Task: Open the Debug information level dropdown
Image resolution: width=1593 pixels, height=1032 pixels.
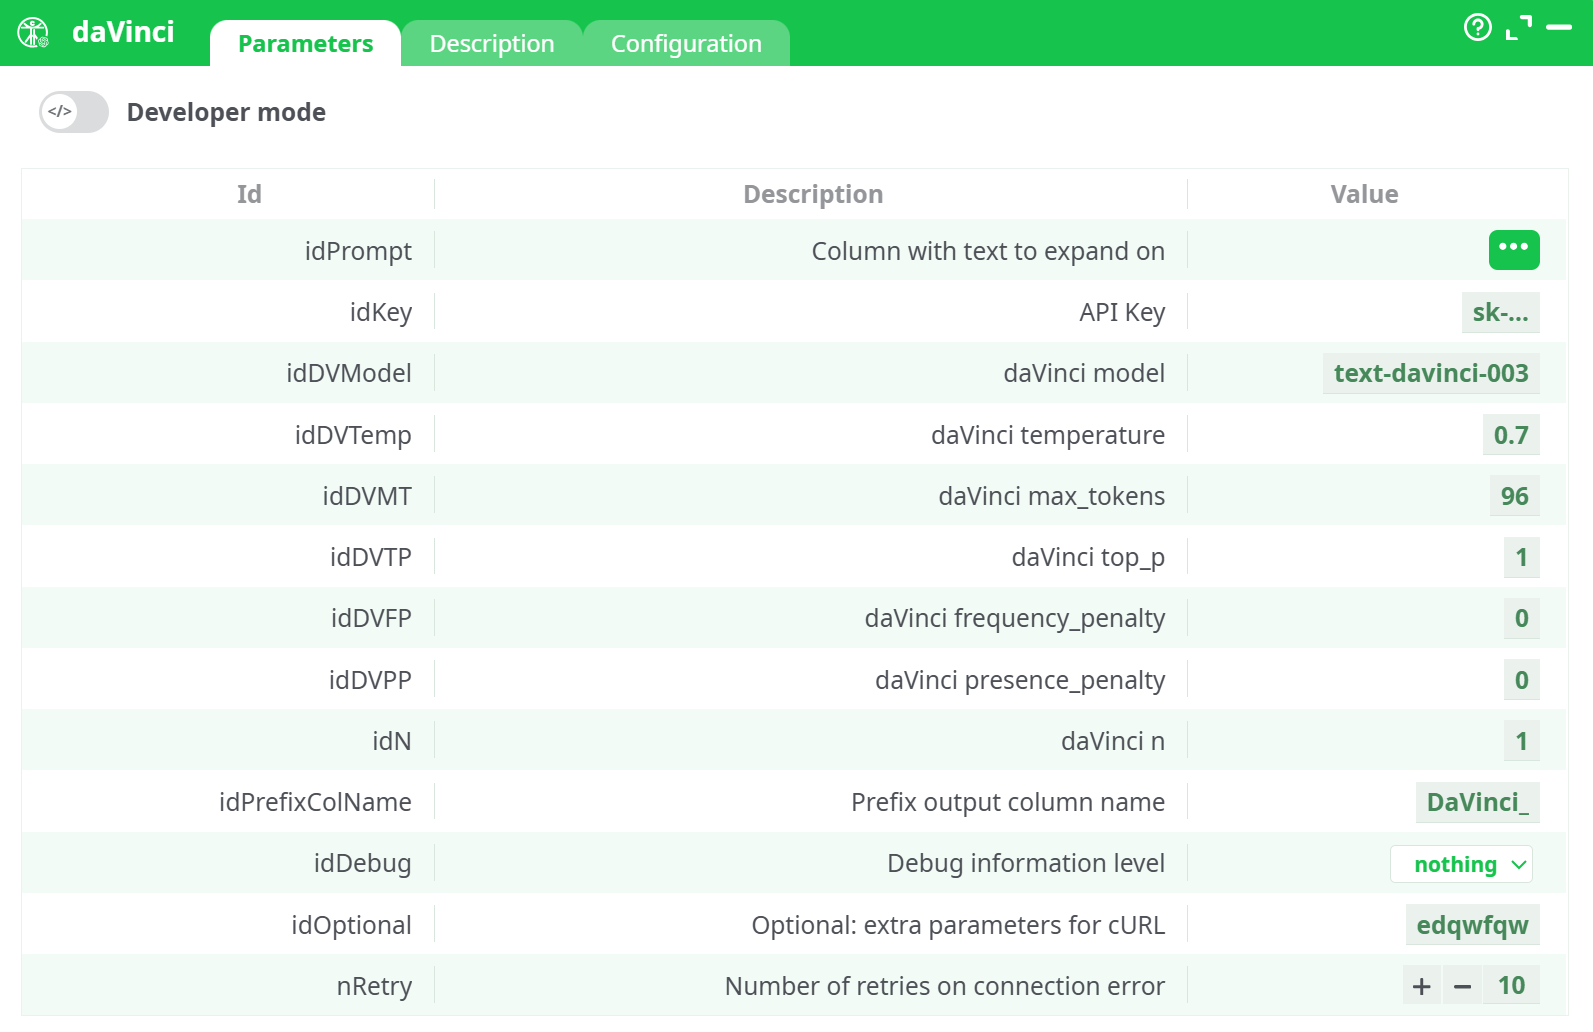Action: pyautogui.click(x=1461, y=864)
